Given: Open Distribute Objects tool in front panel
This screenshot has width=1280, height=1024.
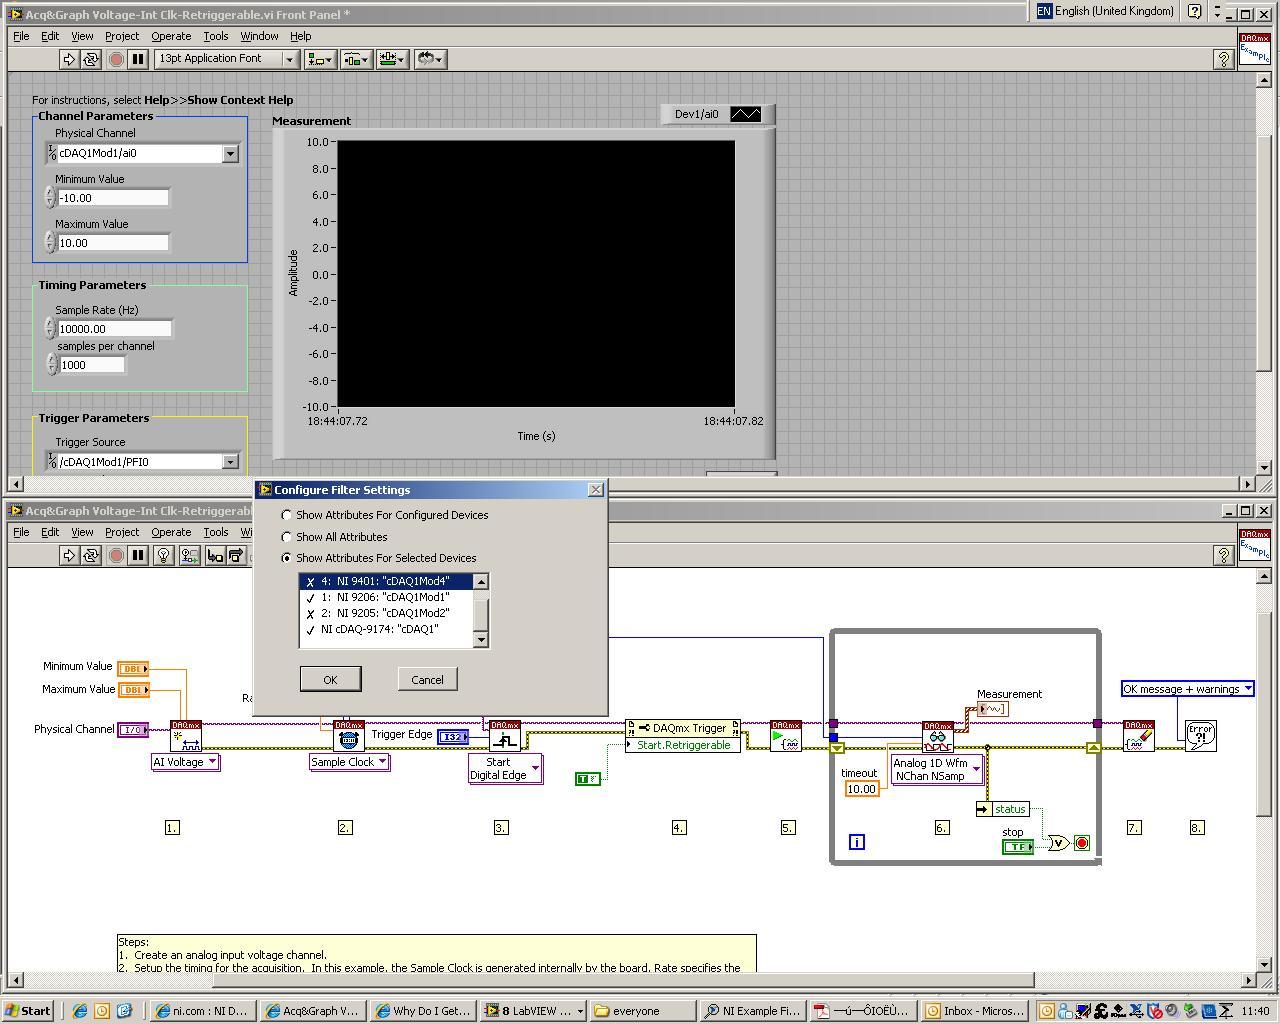Looking at the screenshot, I should (x=354, y=59).
